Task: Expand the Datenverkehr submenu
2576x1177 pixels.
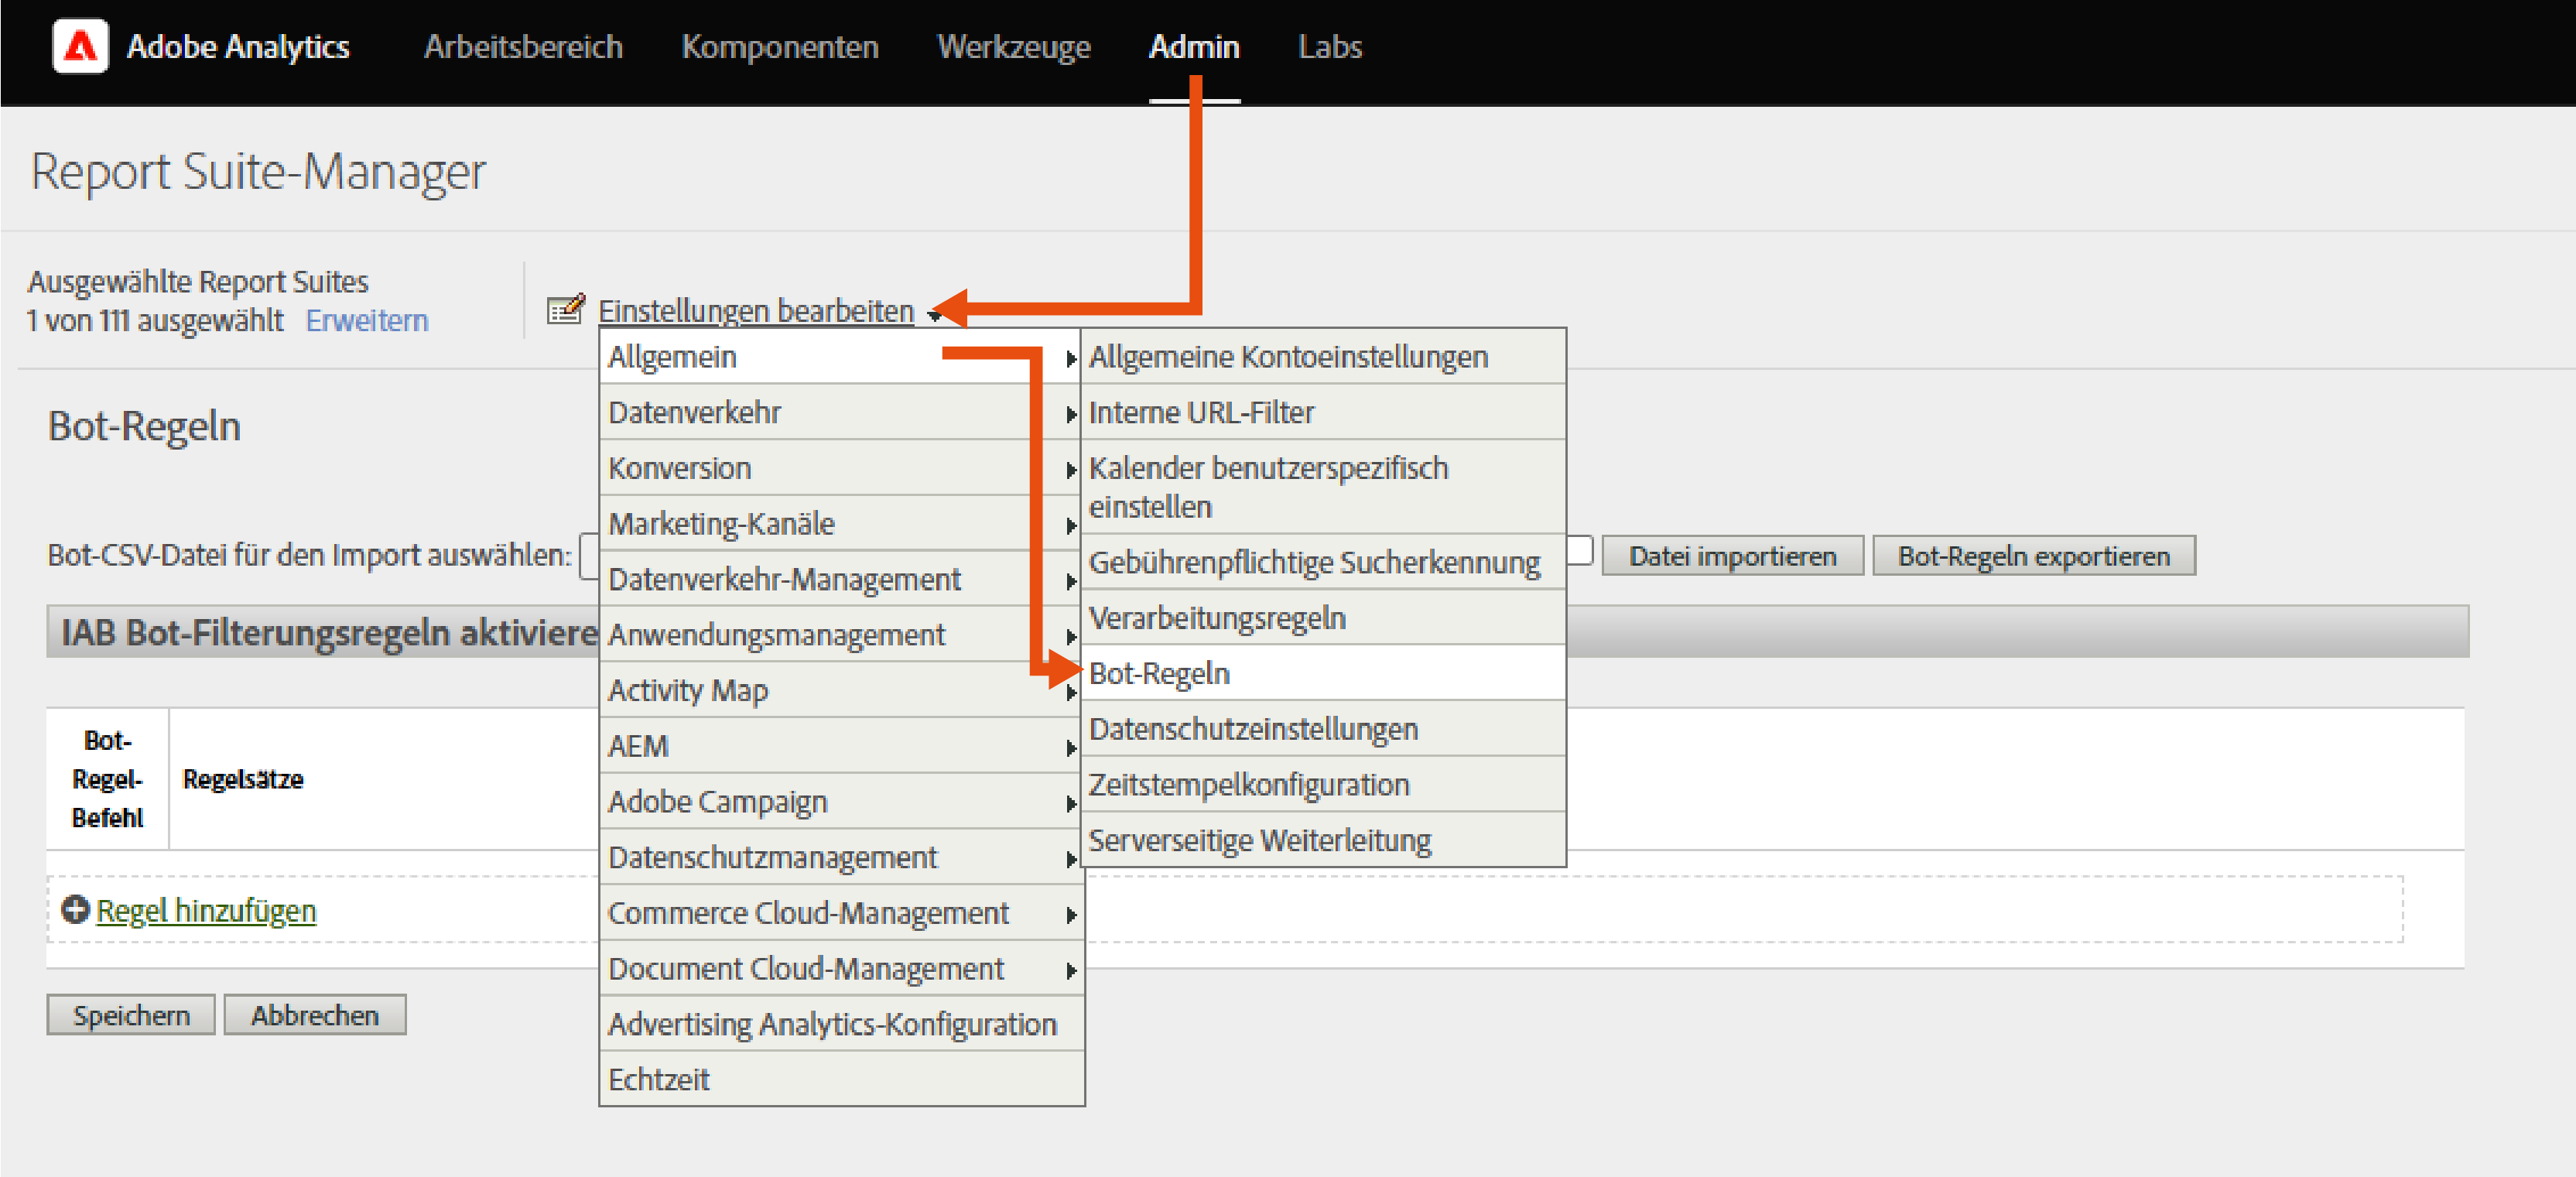Action: tap(841, 412)
